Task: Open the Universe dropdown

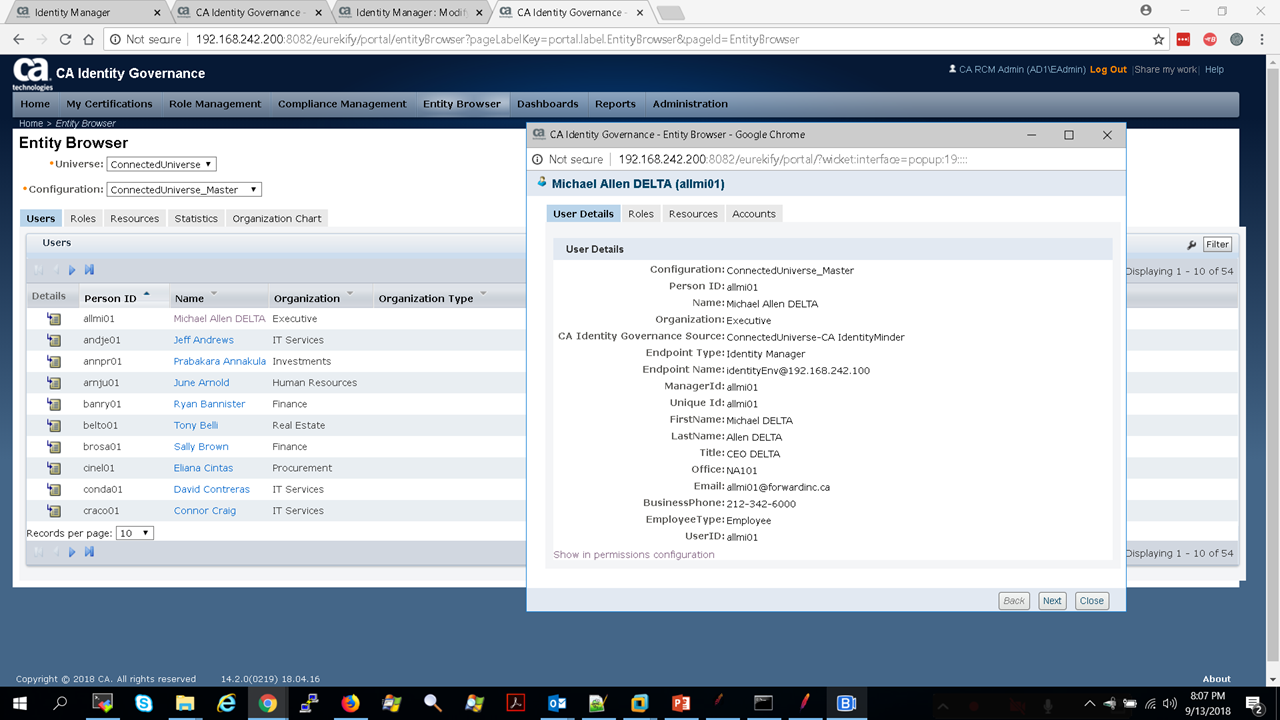Action: point(161,164)
